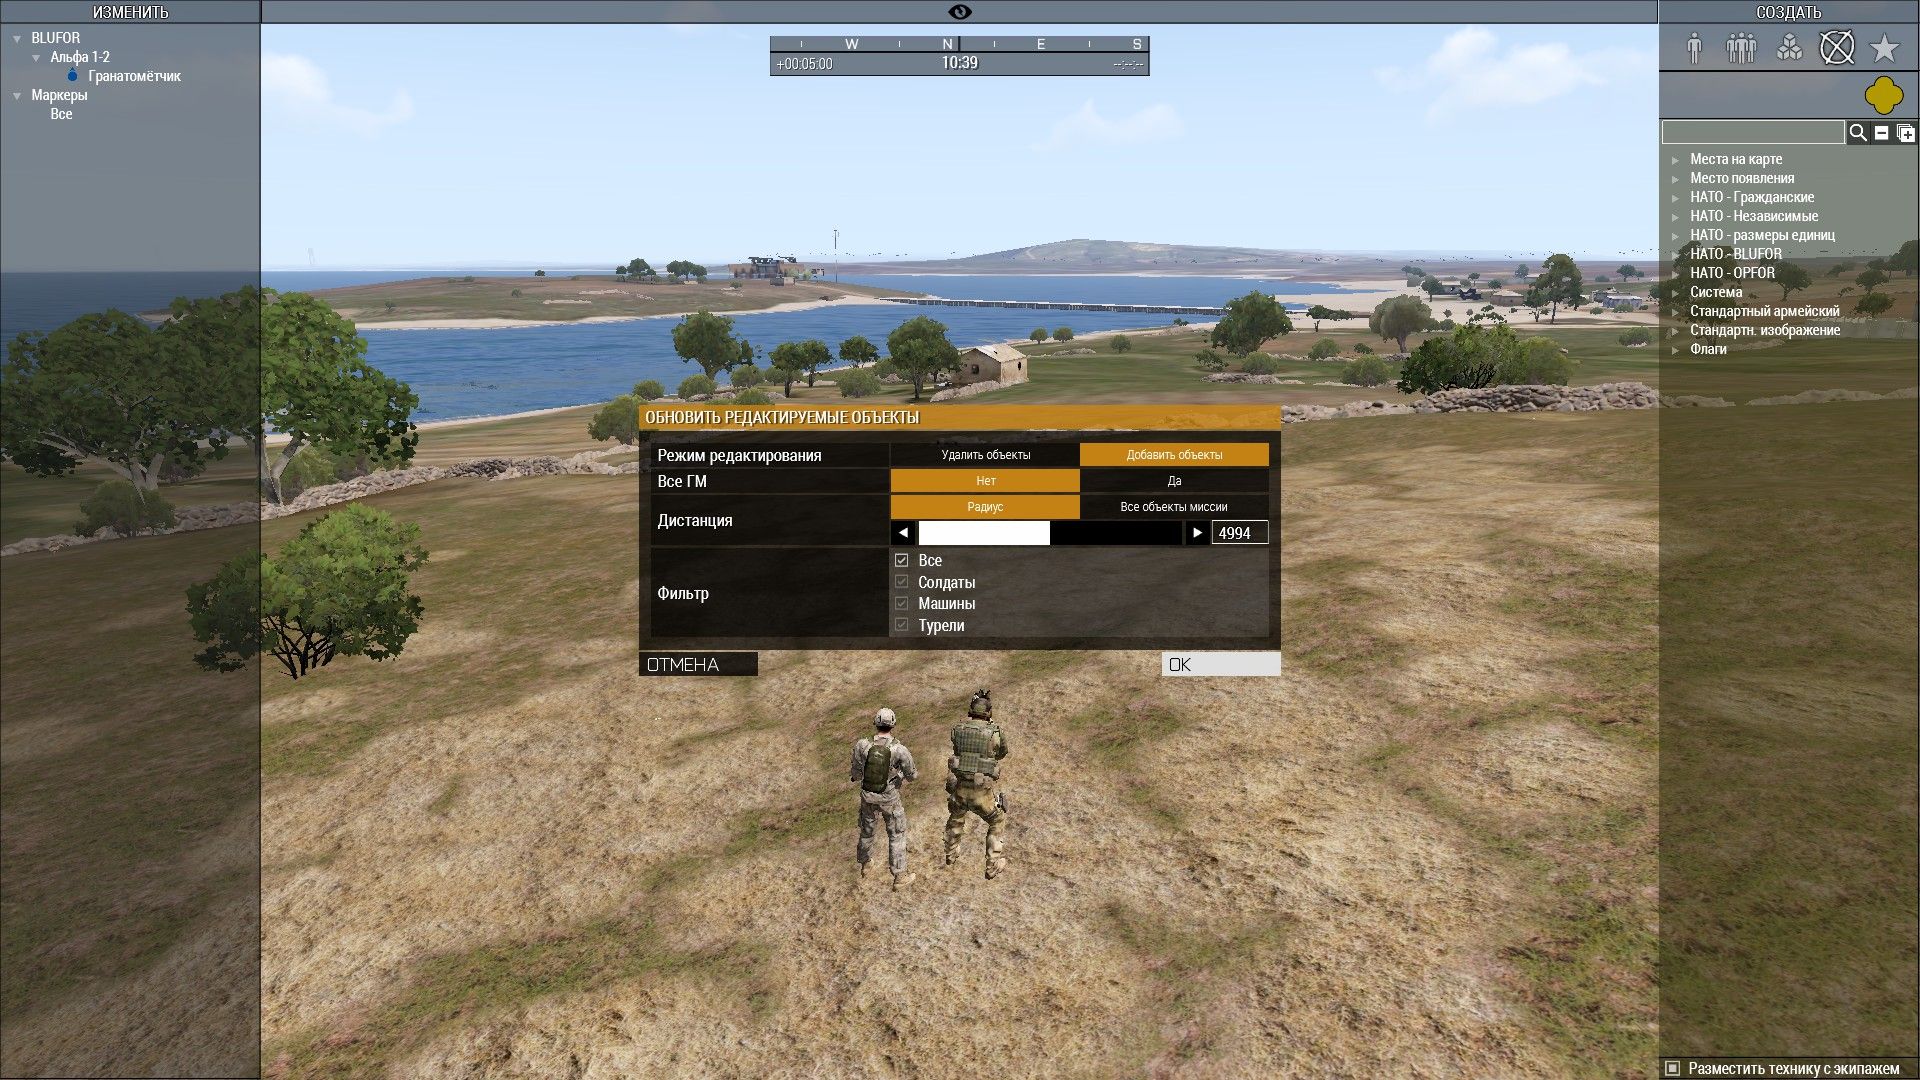Select the single units create mode icon
The height and width of the screenshot is (1080, 1920).
[1694, 47]
